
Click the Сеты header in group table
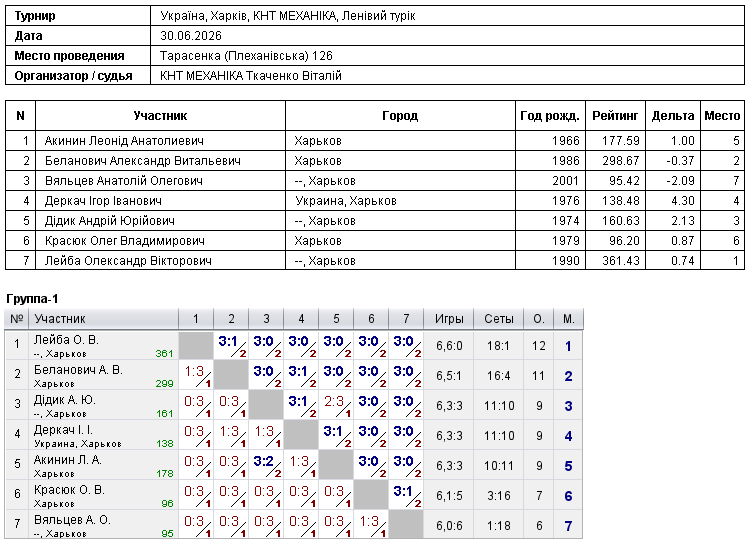(x=498, y=319)
